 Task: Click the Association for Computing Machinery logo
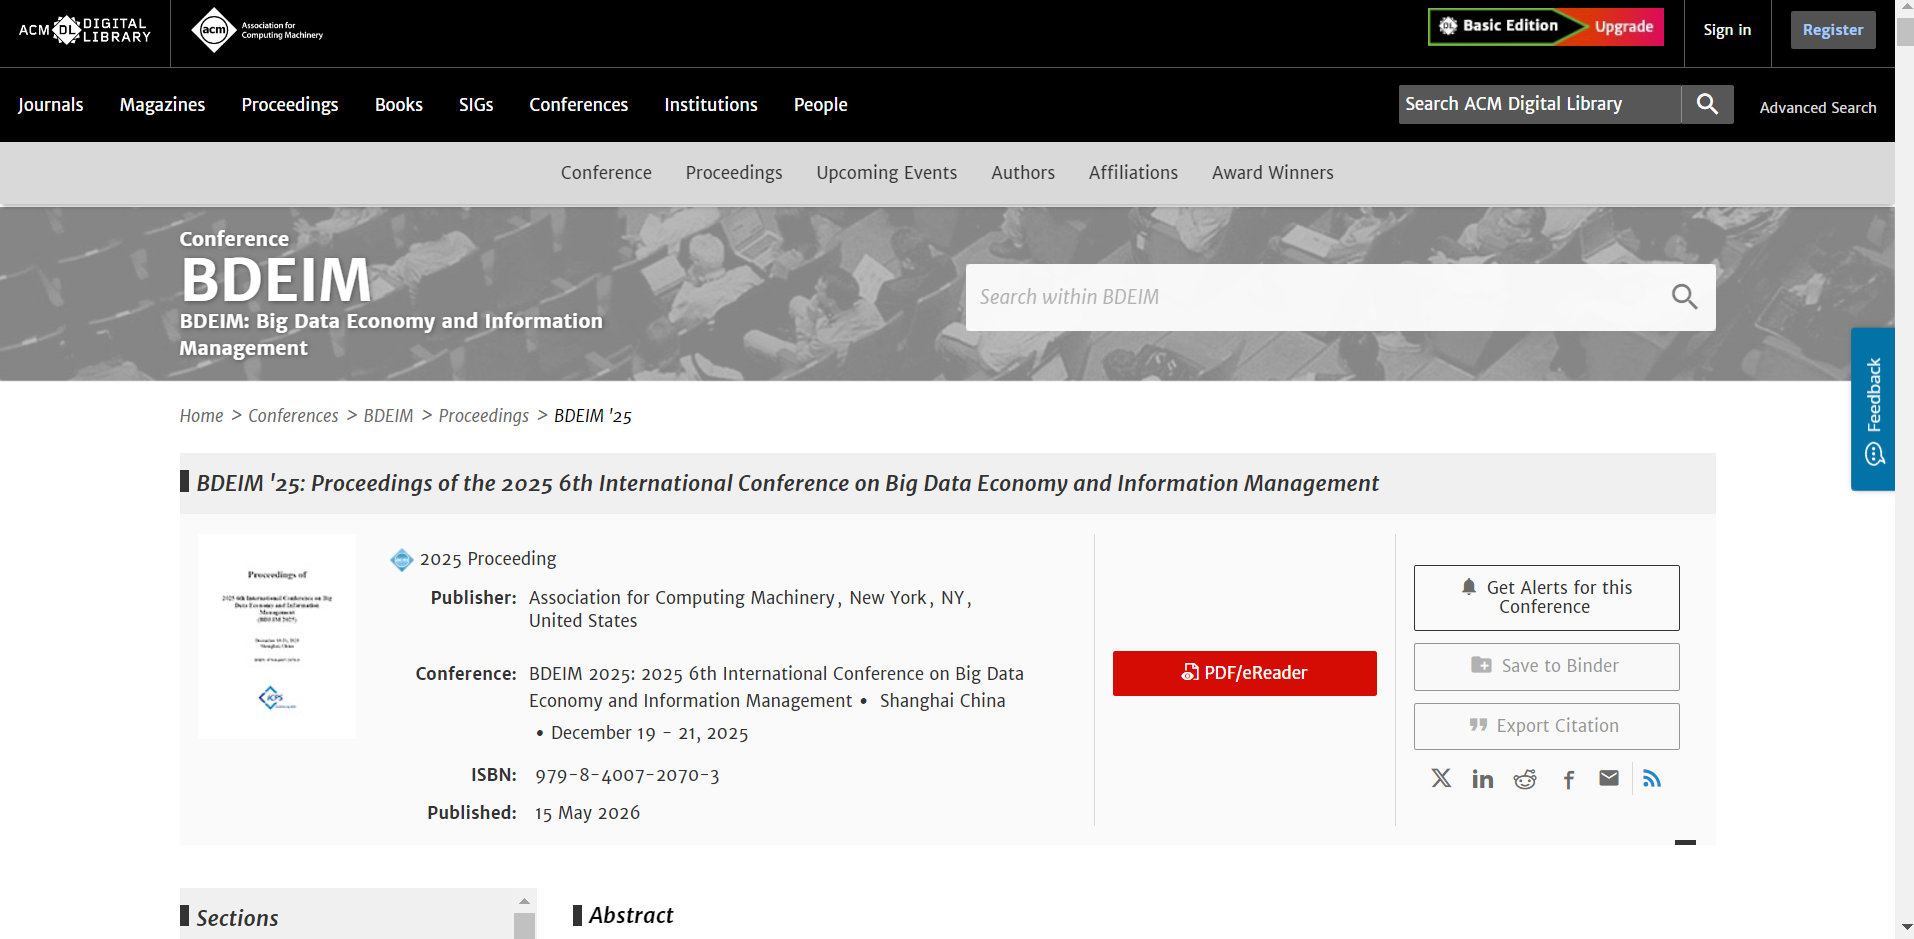click(x=257, y=30)
